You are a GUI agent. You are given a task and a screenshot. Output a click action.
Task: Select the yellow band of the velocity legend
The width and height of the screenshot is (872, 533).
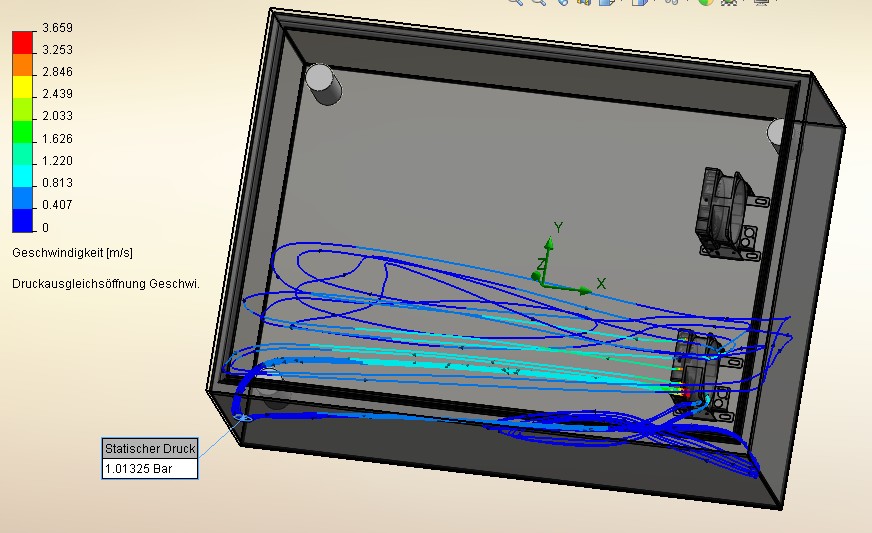(x=23, y=87)
